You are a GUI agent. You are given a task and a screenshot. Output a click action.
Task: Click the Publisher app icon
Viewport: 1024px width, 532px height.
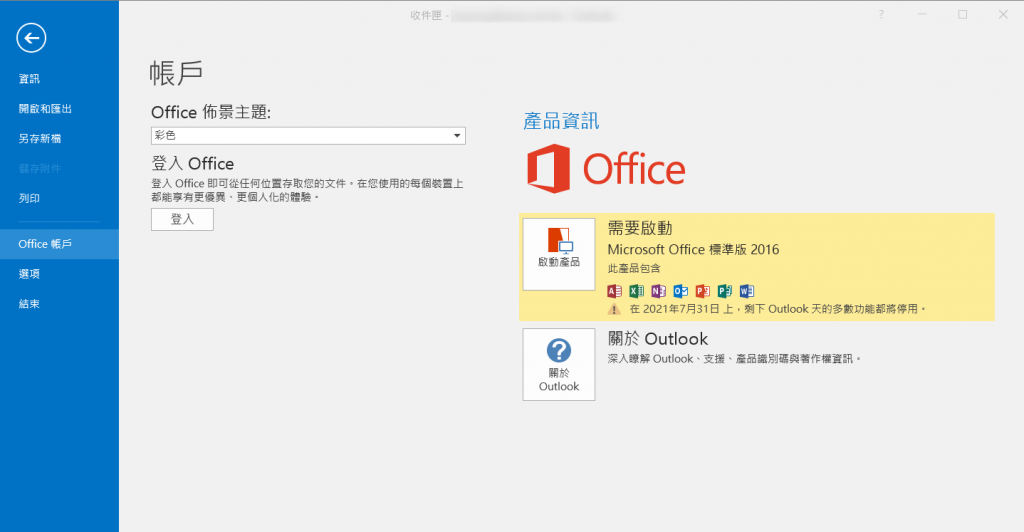click(725, 291)
